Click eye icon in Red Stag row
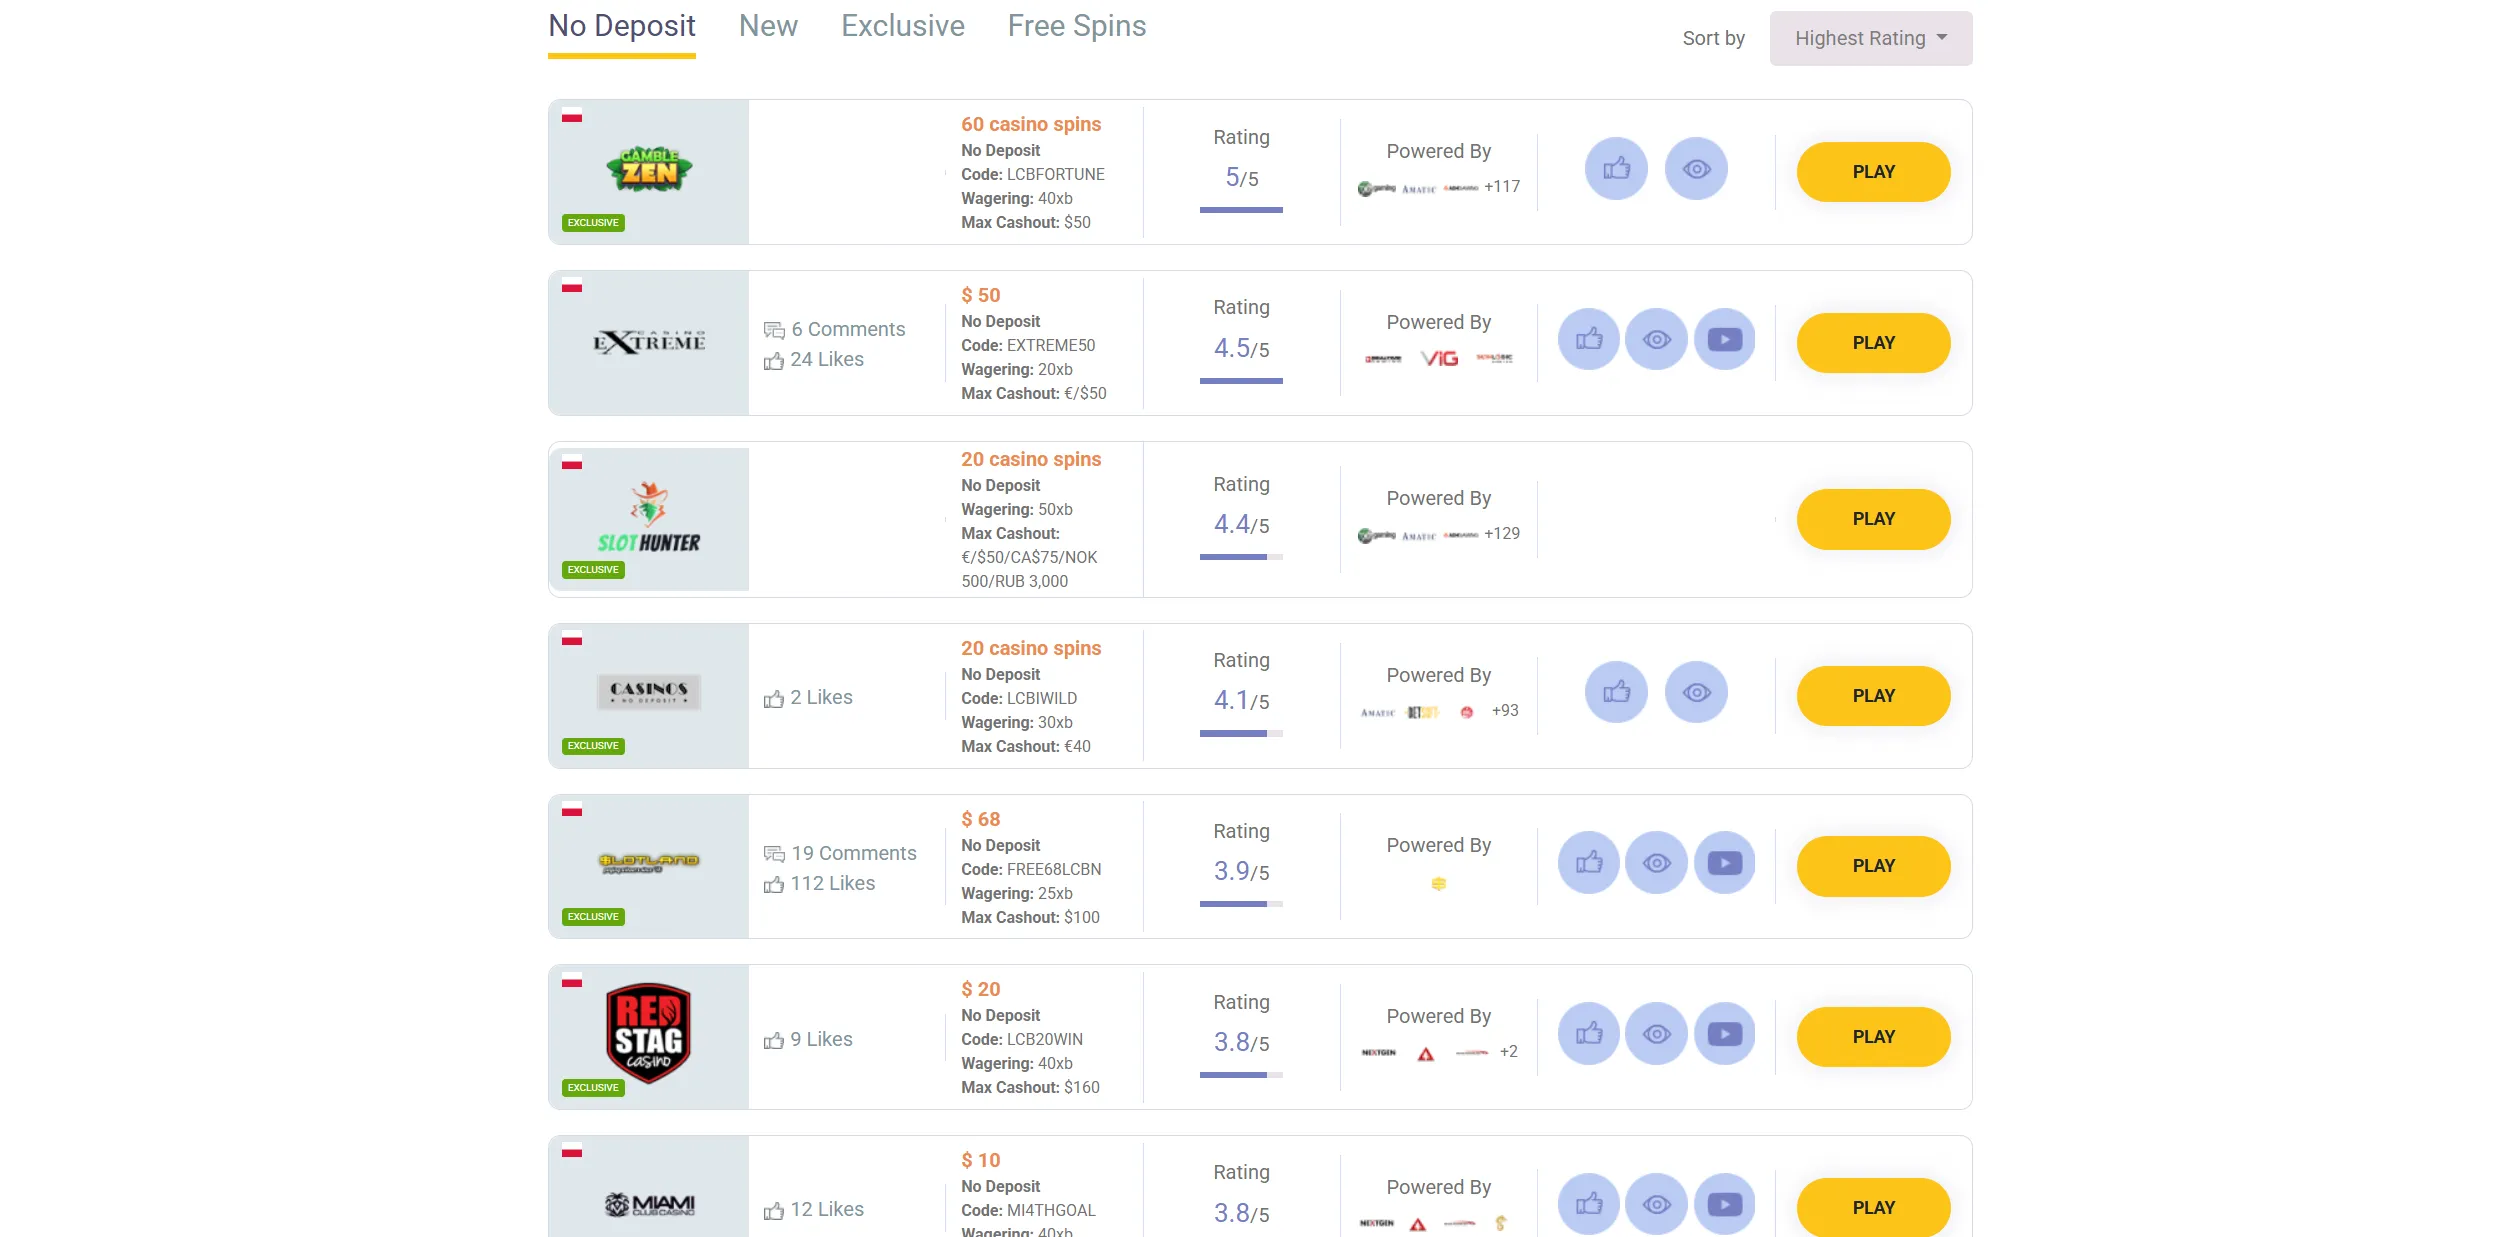The height and width of the screenshot is (1237, 2518). tap(1657, 1034)
